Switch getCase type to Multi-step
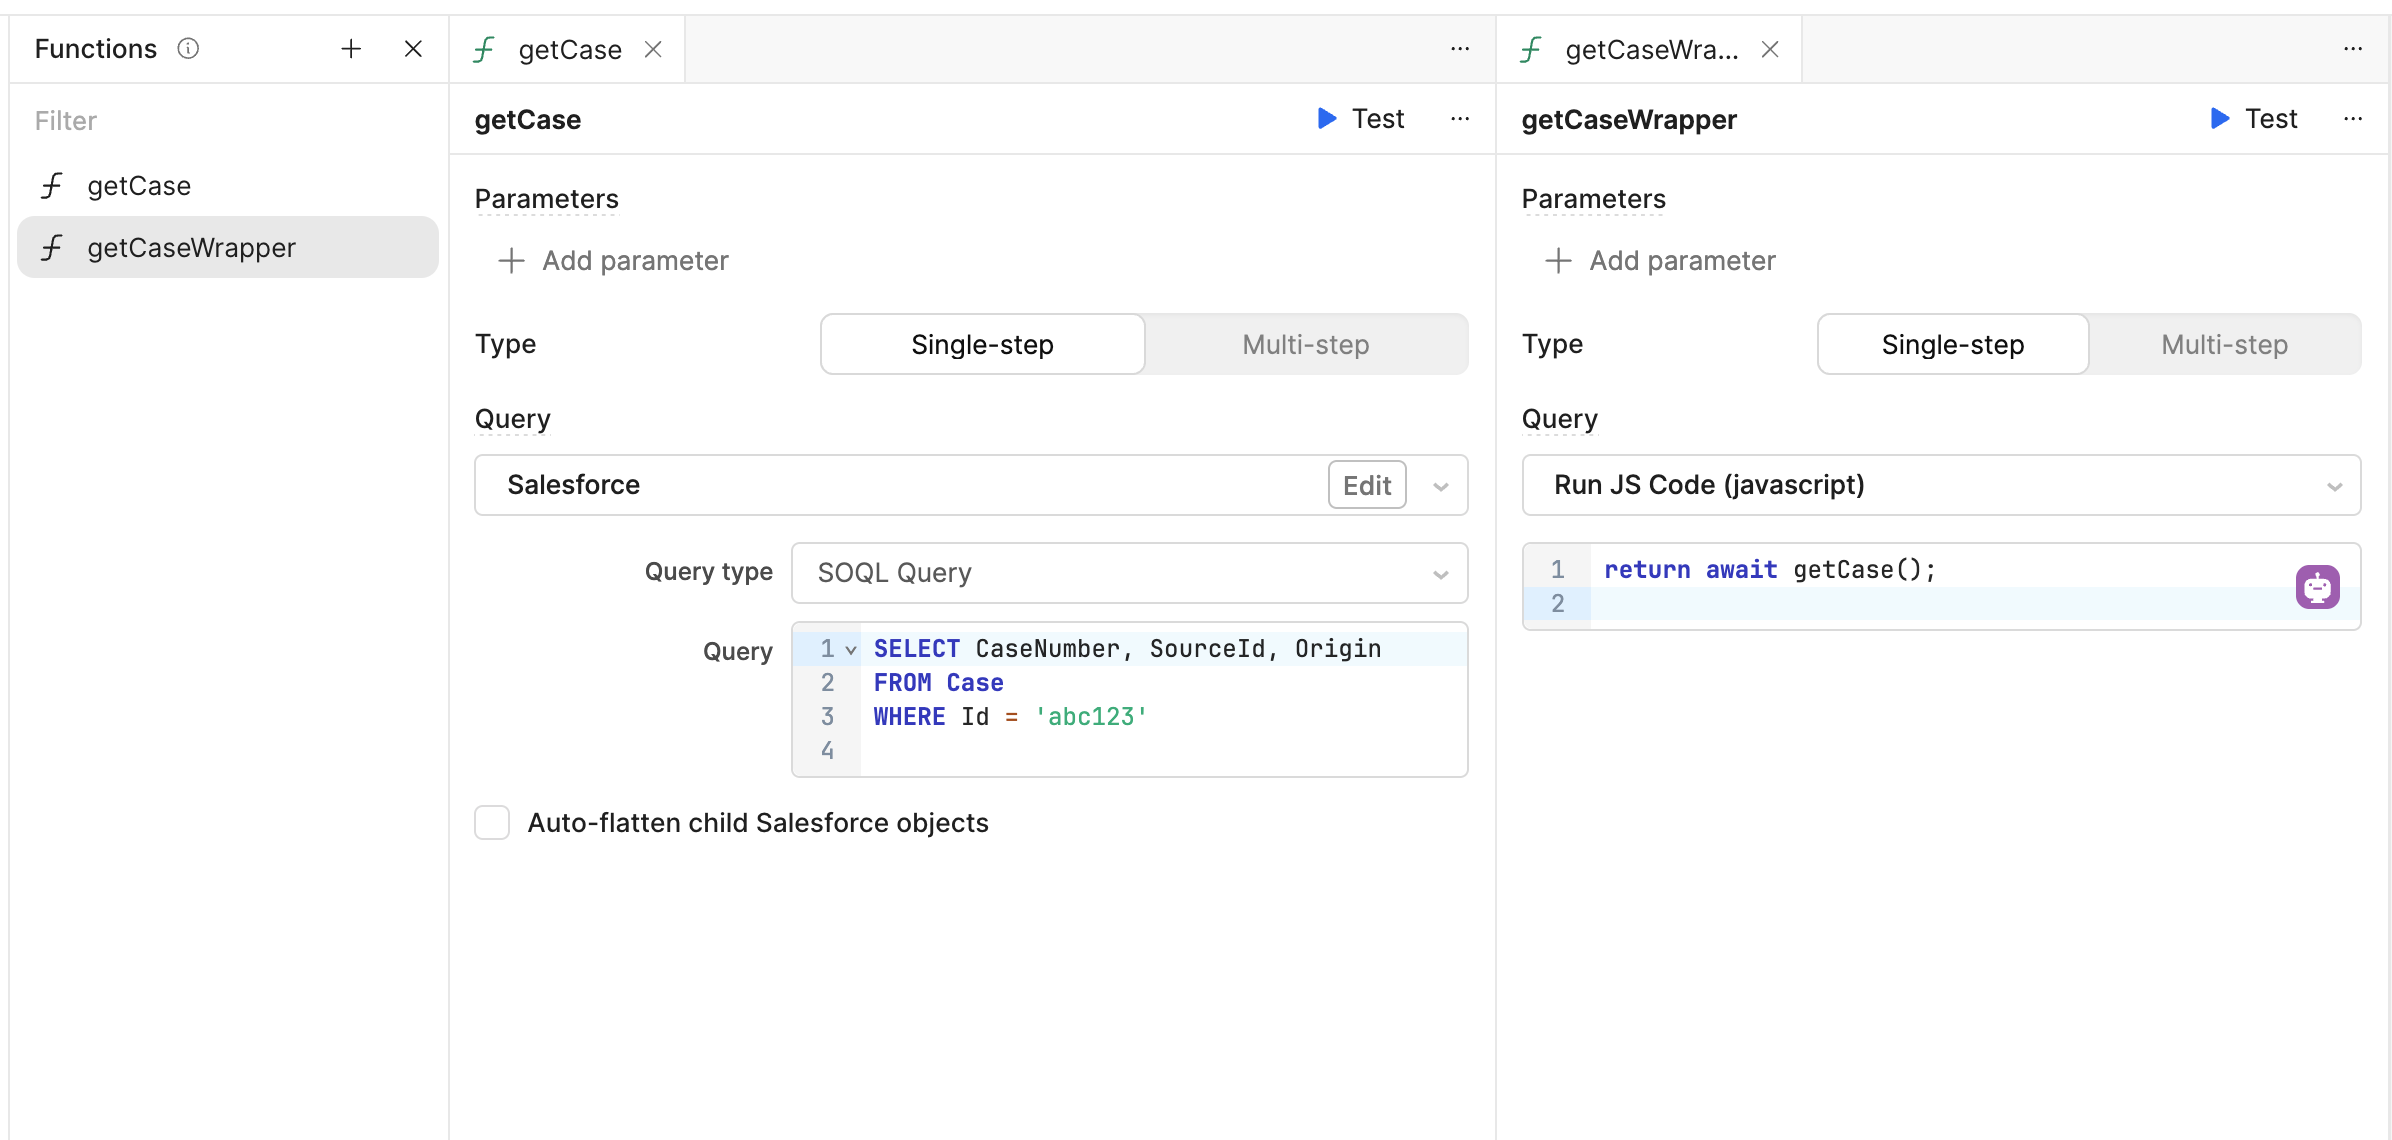 click(1306, 345)
